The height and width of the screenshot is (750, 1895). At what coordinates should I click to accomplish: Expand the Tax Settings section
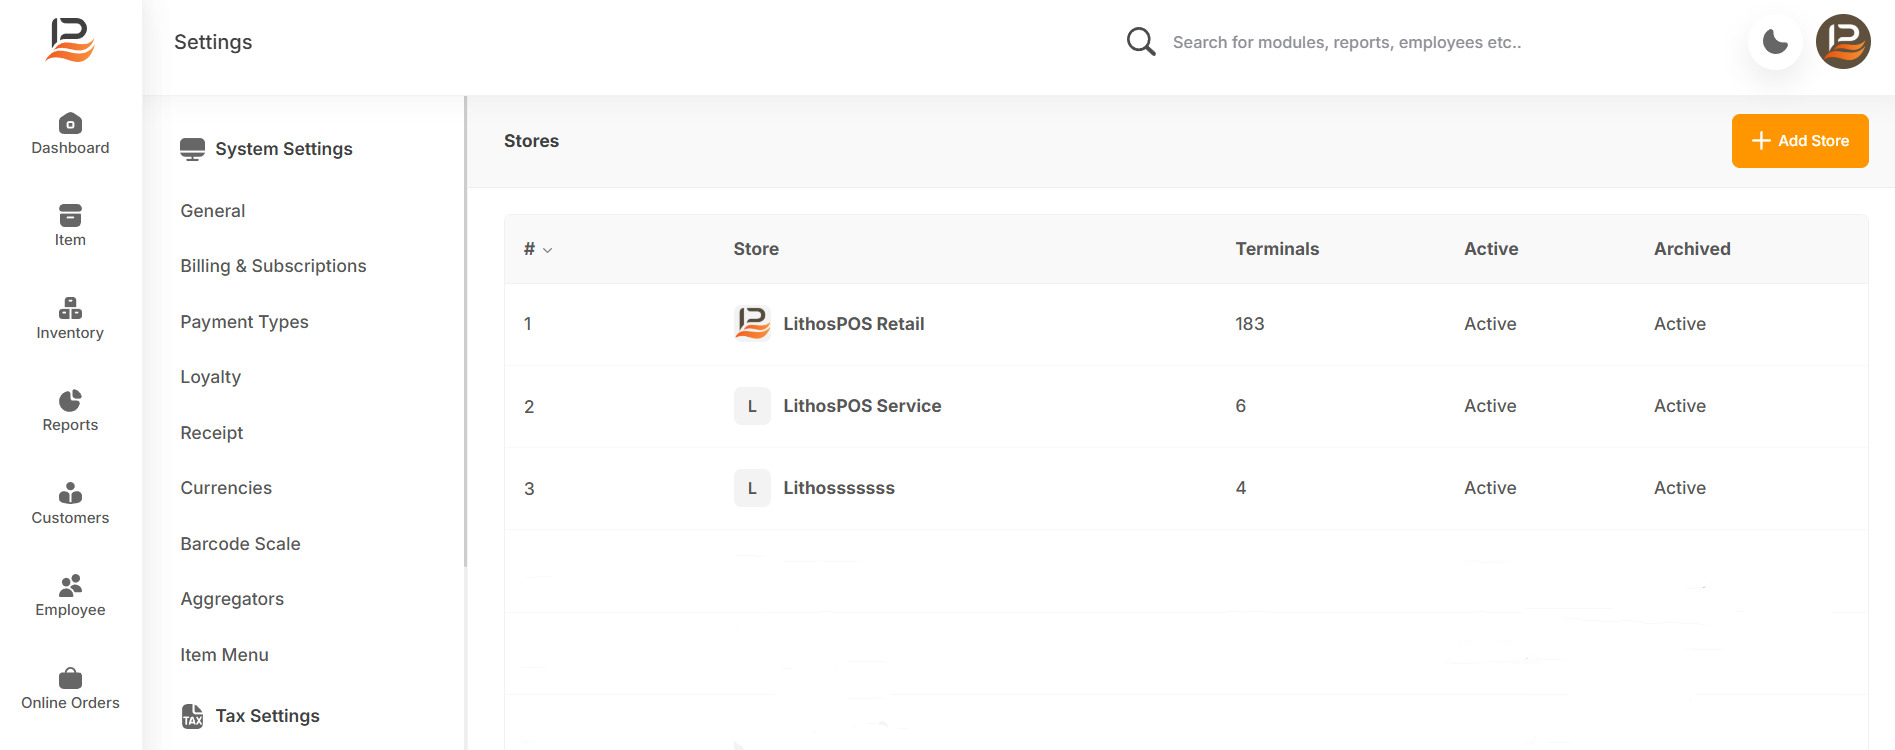coord(267,716)
